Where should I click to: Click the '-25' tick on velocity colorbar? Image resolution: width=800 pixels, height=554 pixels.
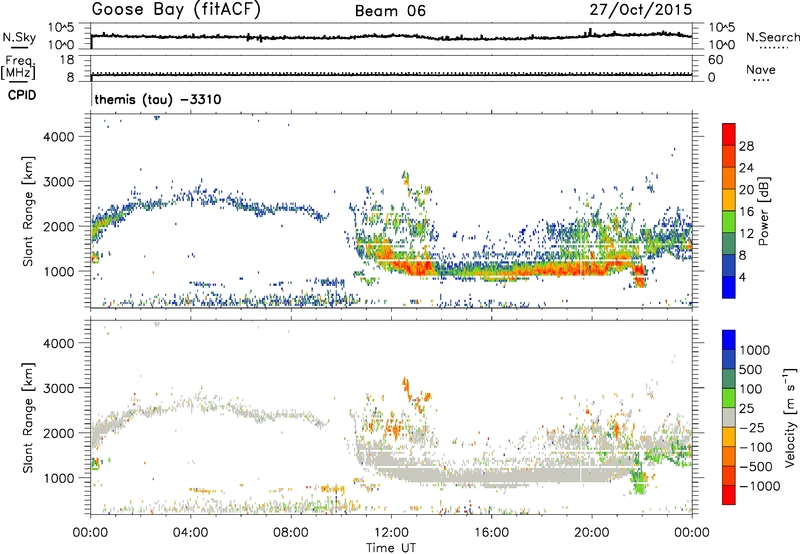coord(752,428)
